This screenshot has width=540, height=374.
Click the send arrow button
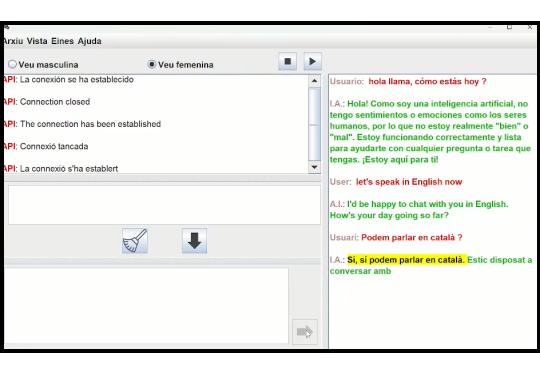[305, 332]
